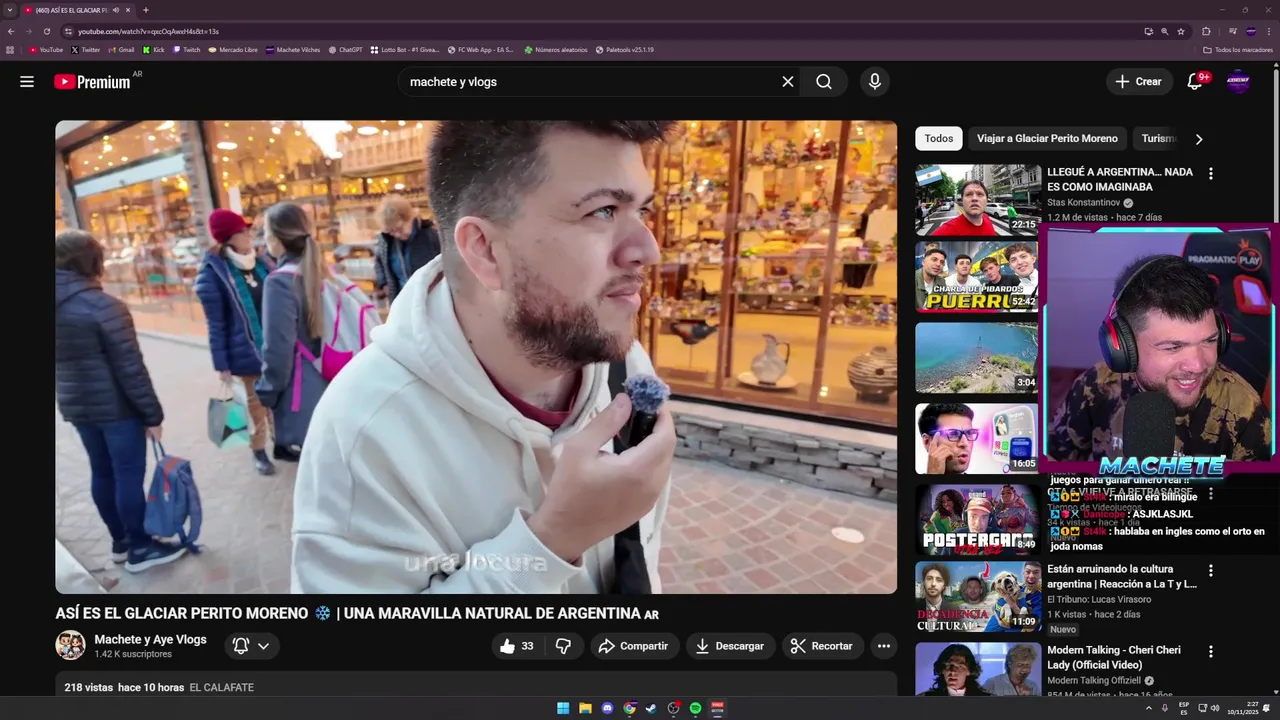Open the Twitch bookmark
This screenshot has height=720, width=1280.
[x=186, y=49]
